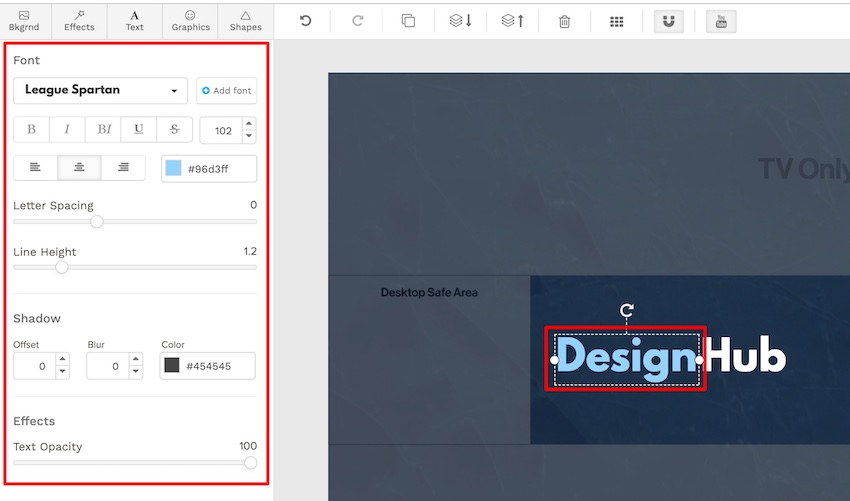Image resolution: width=850 pixels, height=501 pixels.
Task: Open the Graphics tab
Action: tap(190, 21)
